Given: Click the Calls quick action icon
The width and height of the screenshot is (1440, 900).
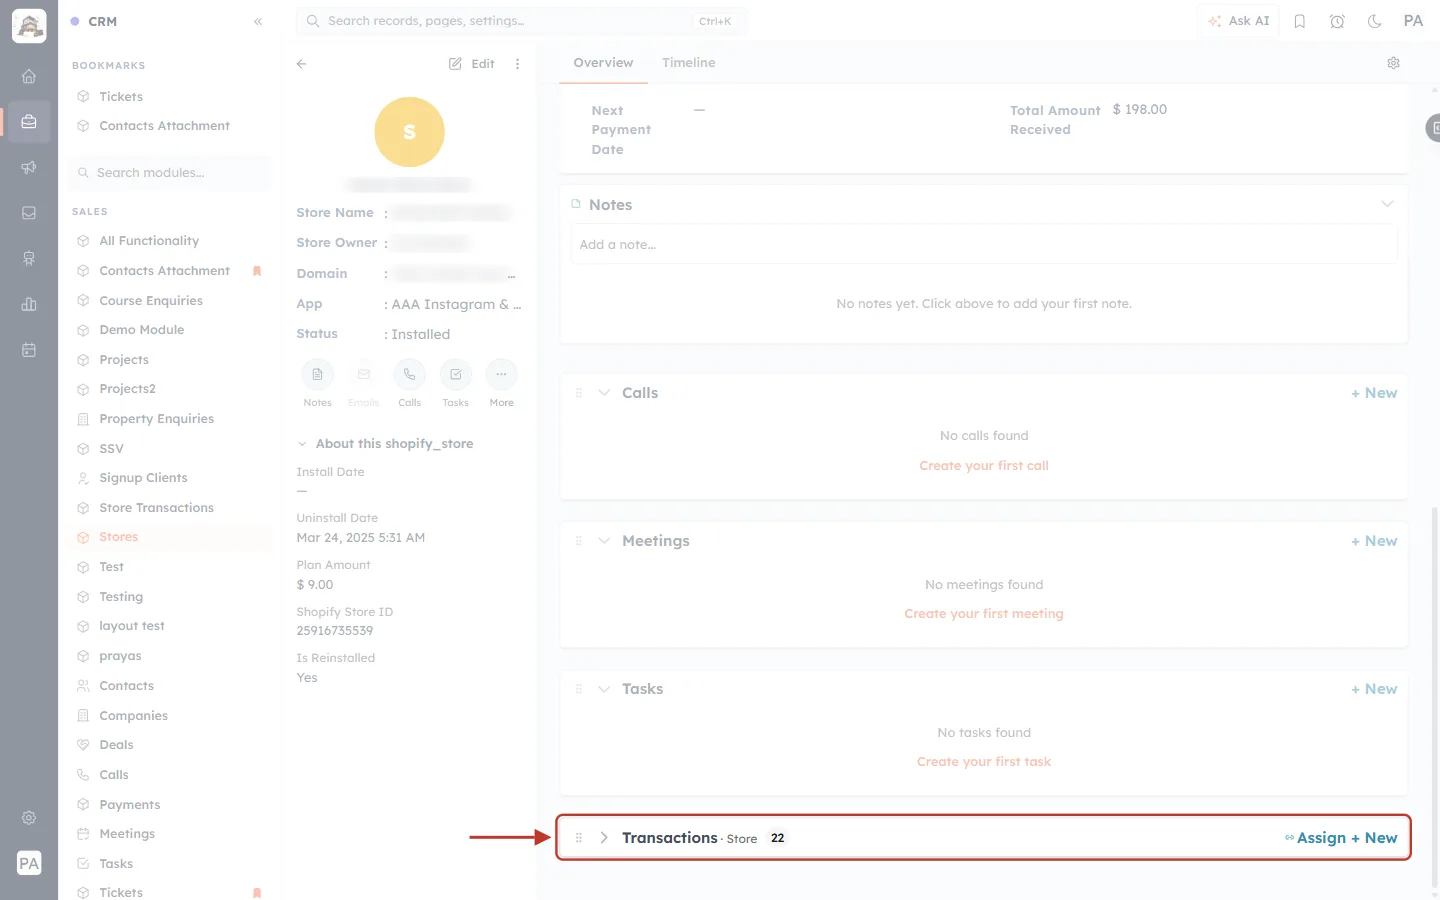Looking at the screenshot, I should tap(409, 374).
